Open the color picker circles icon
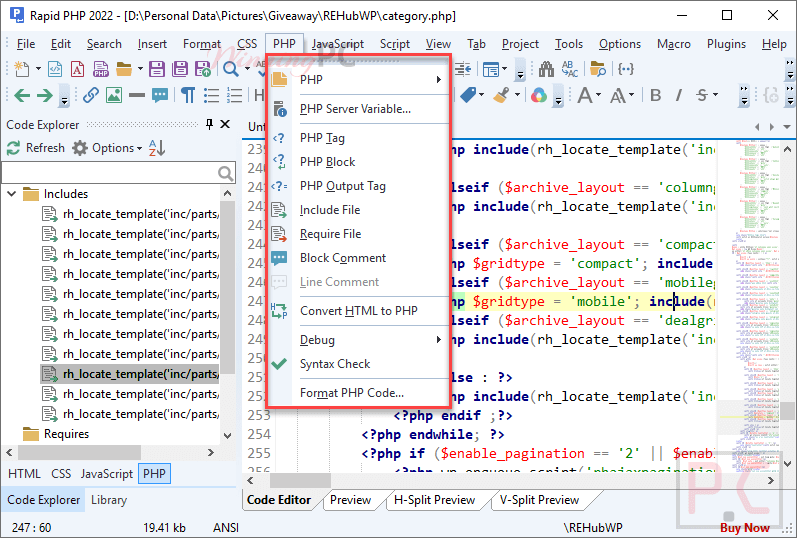The image size is (797, 538). click(539, 95)
